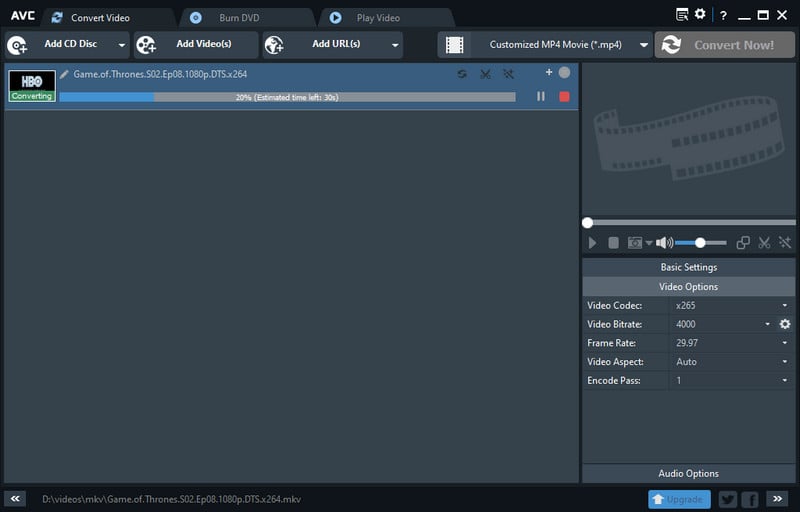Pause the conversion in progress

pyautogui.click(x=541, y=96)
